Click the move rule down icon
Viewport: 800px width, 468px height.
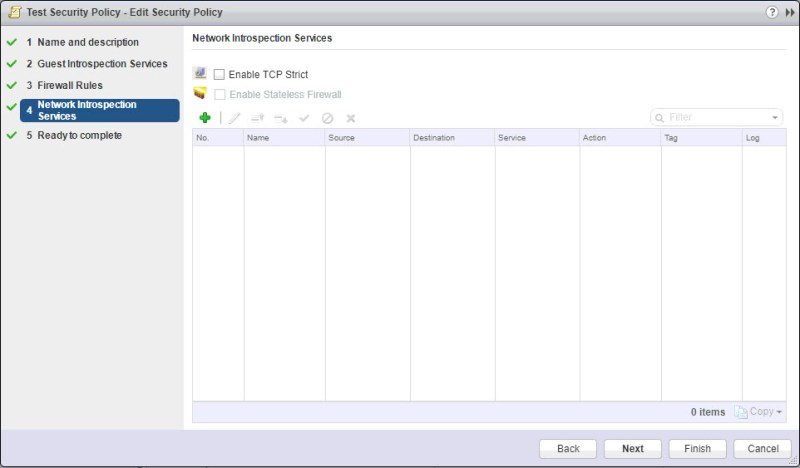[281, 118]
